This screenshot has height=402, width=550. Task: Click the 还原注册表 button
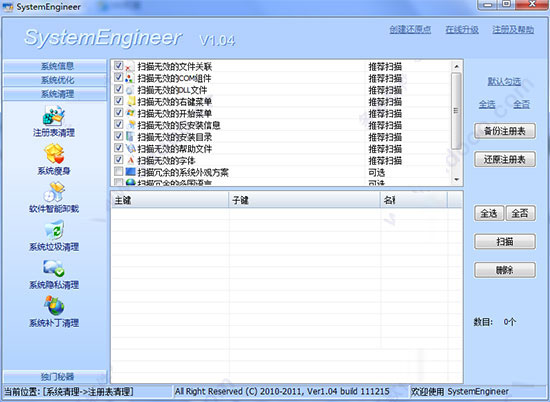pos(505,160)
